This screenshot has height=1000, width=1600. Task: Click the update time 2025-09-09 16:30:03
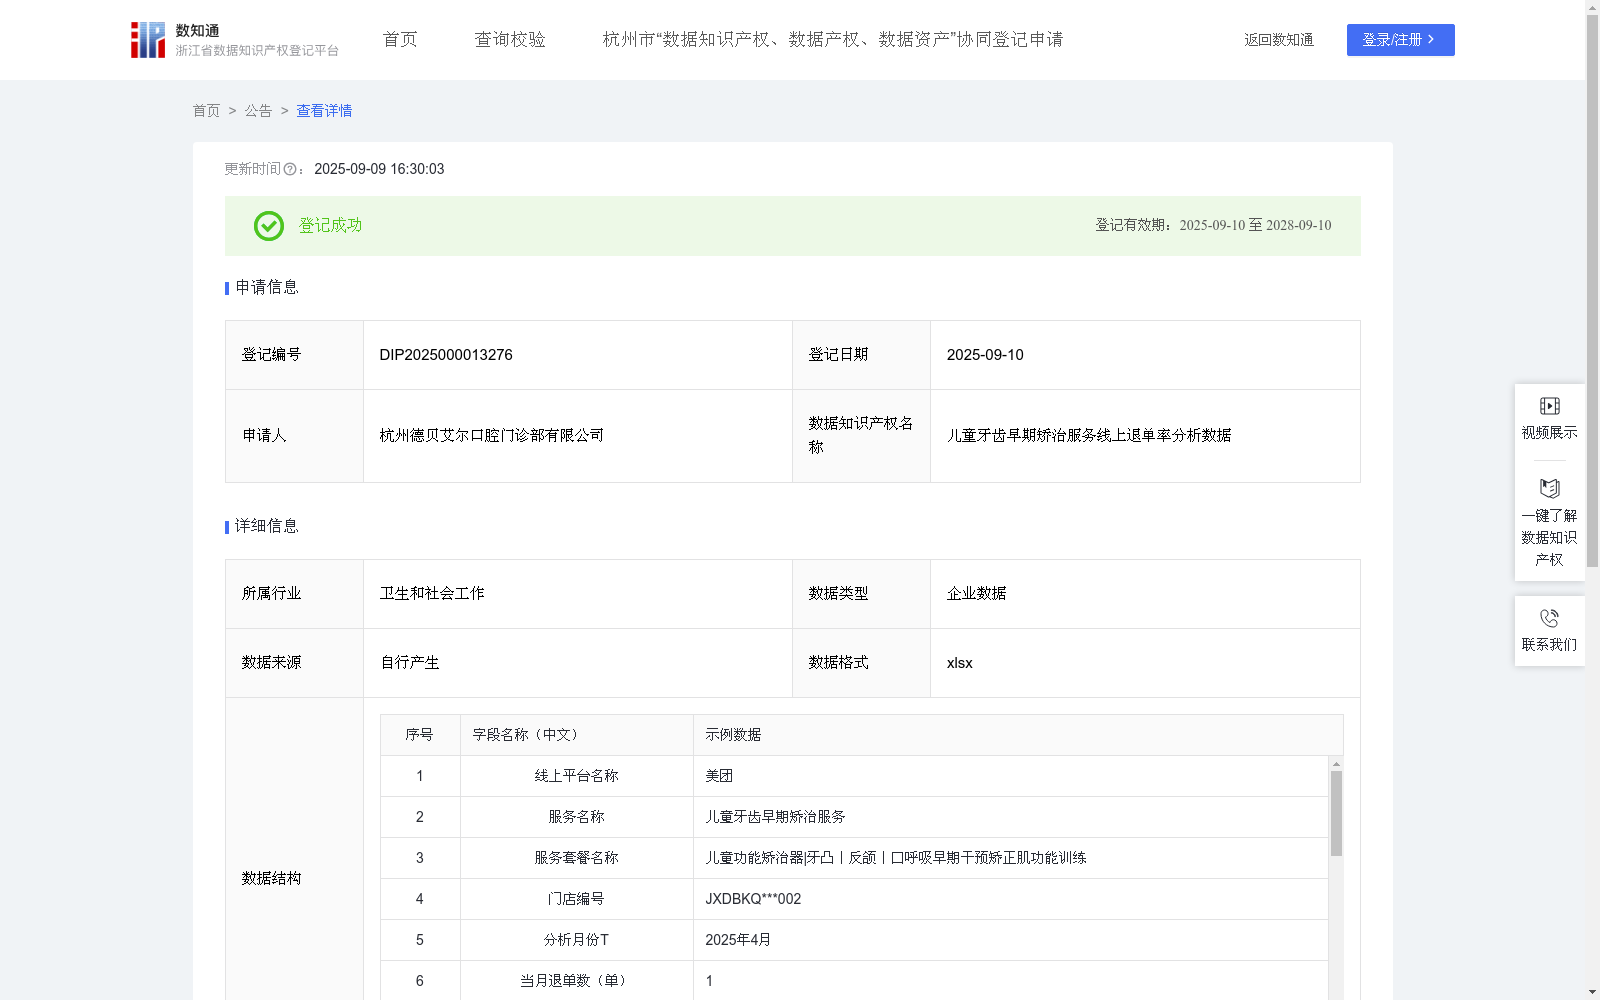pyautogui.click(x=379, y=170)
